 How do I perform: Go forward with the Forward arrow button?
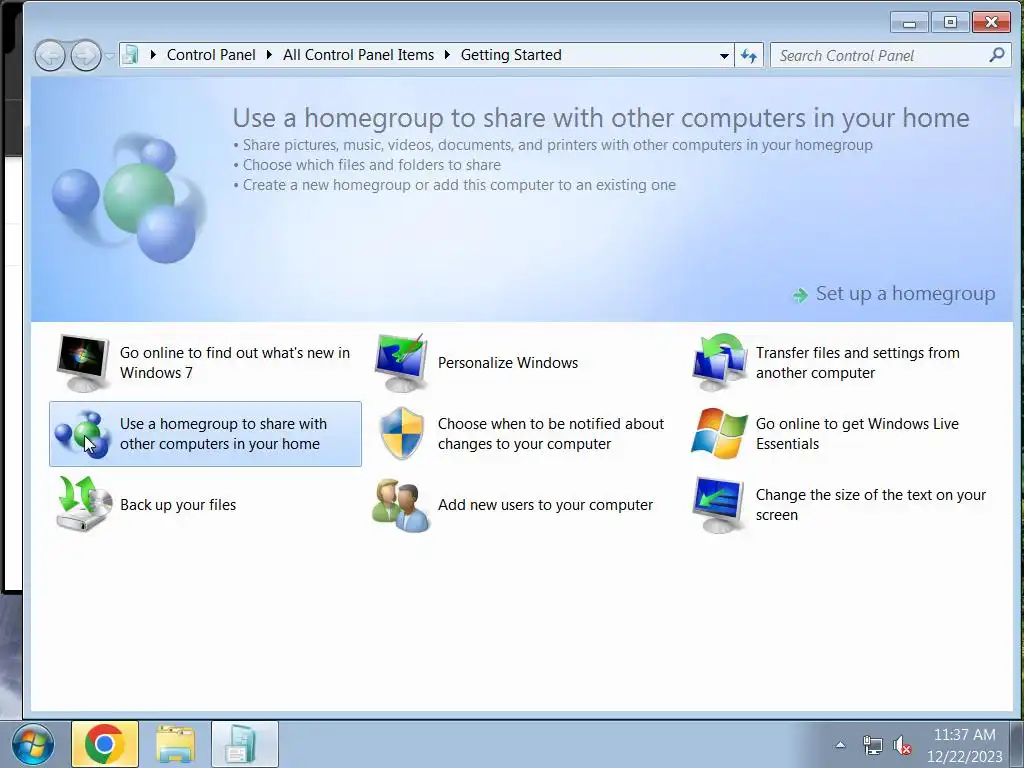86,56
